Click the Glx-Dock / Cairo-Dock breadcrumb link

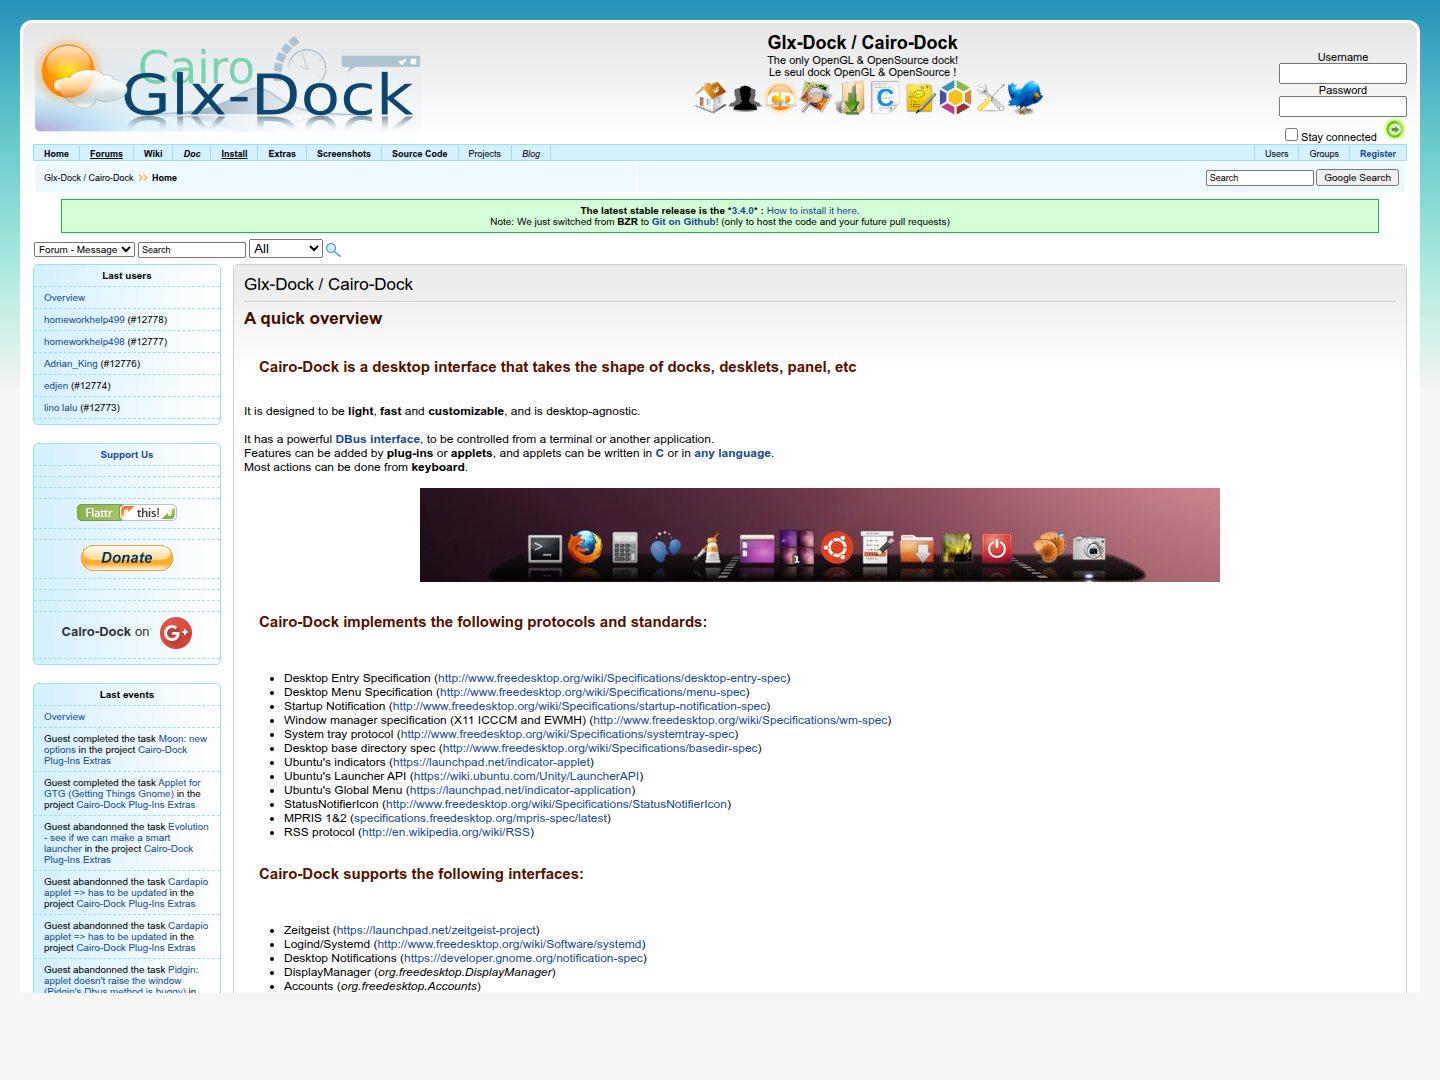[89, 178]
